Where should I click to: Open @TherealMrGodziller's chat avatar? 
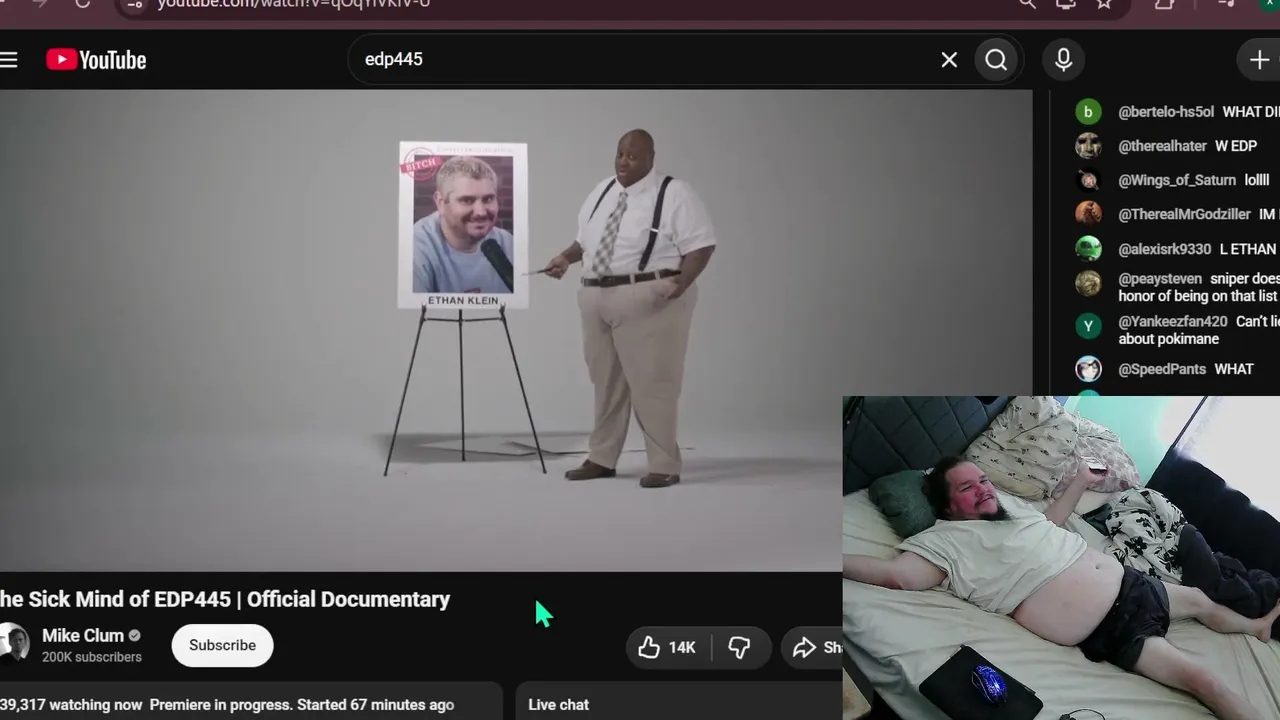(1088, 214)
